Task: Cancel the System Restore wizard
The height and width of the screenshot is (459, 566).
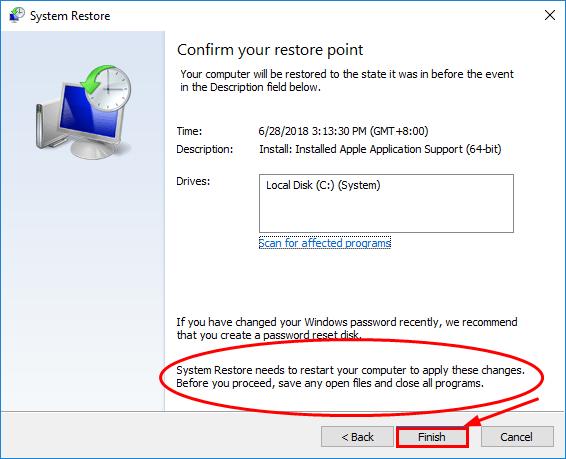Action: [517, 437]
